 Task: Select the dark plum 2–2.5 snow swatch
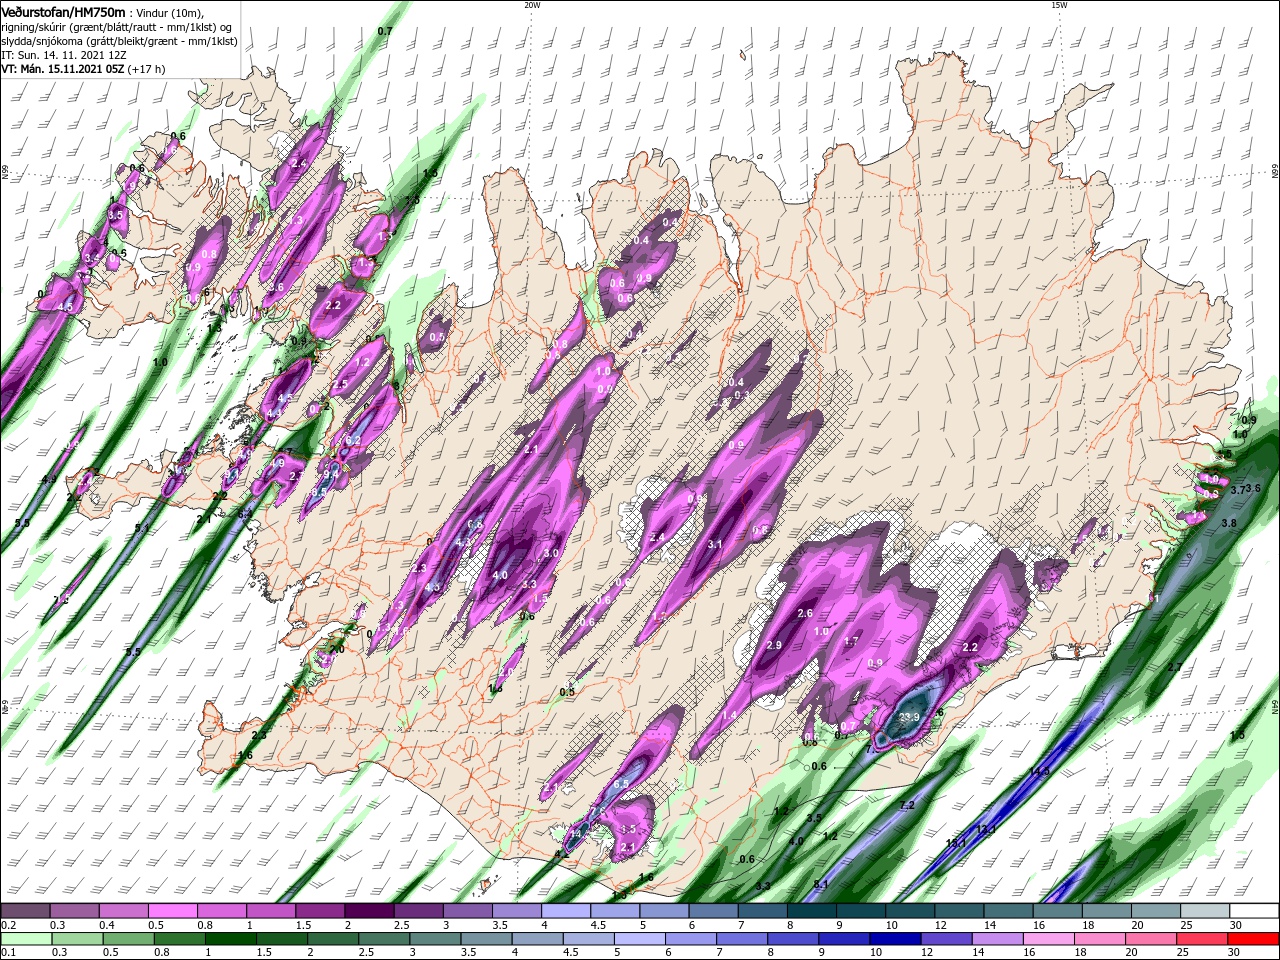pyautogui.click(x=368, y=911)
